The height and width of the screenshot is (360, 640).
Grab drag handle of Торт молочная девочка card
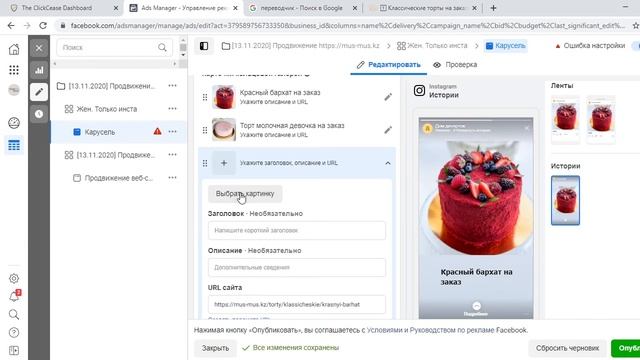pos(205,130)
